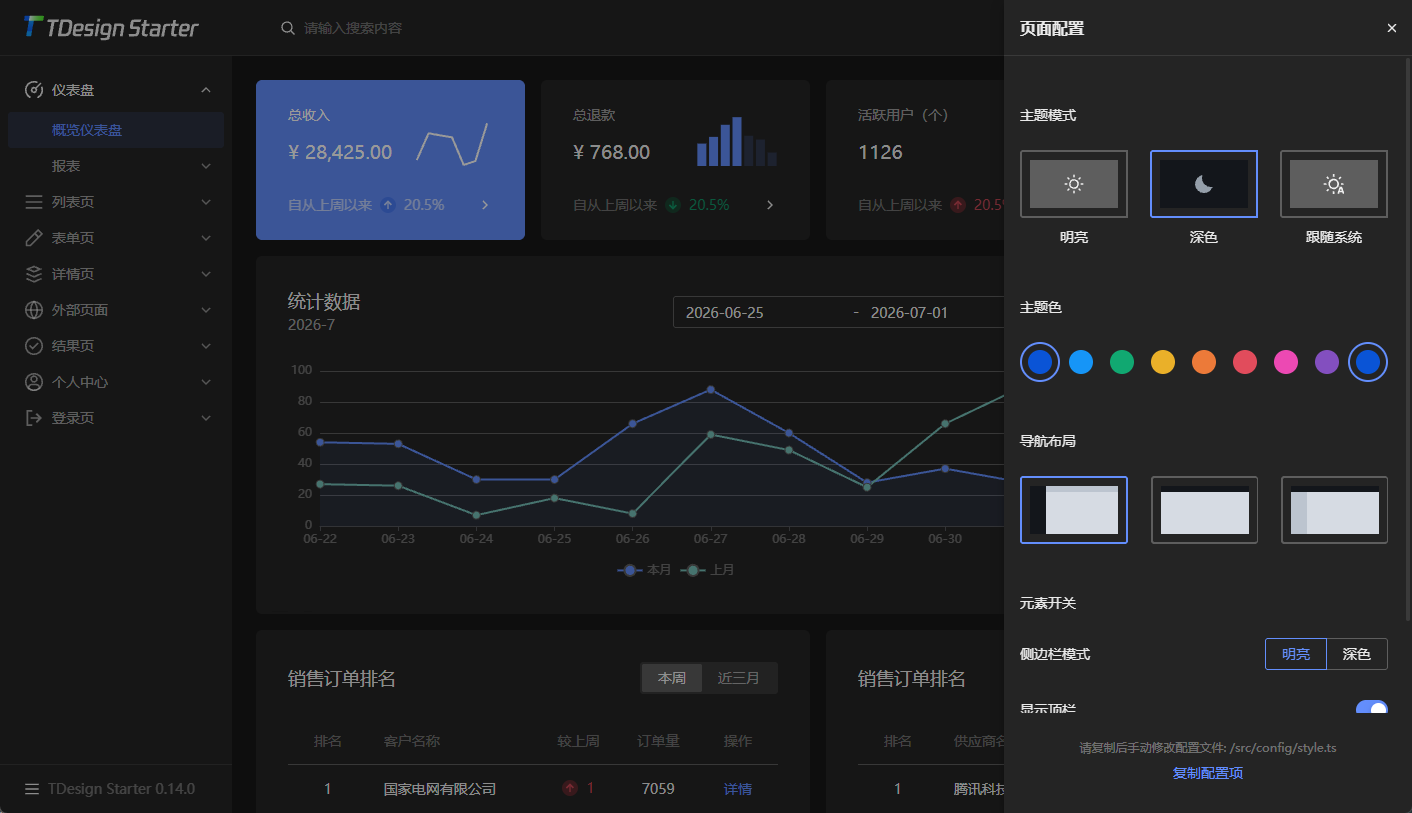Image resolution: width=1412 pixels, height=813 pixels.
Task: Click the 列表页 list icon in sidebar
Action: [34, 202]
